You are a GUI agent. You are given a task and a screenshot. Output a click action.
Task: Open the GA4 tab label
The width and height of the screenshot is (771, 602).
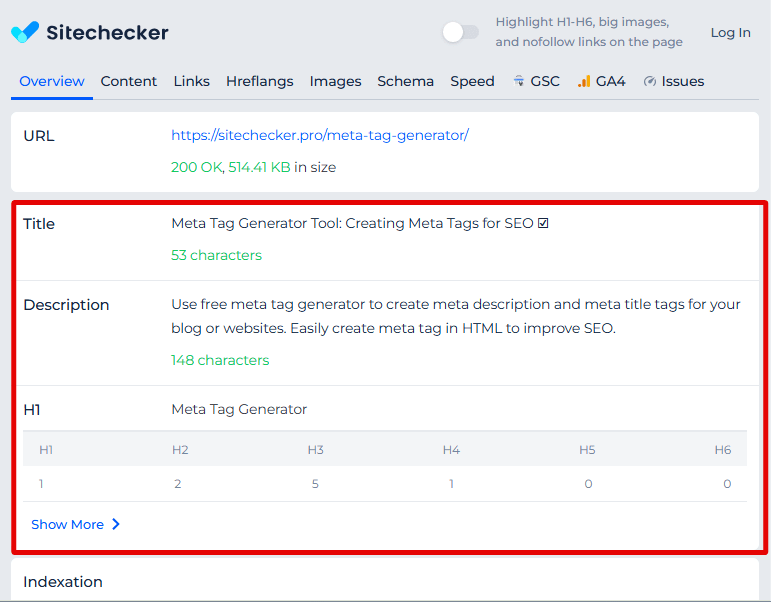click(x=610, y=81)
